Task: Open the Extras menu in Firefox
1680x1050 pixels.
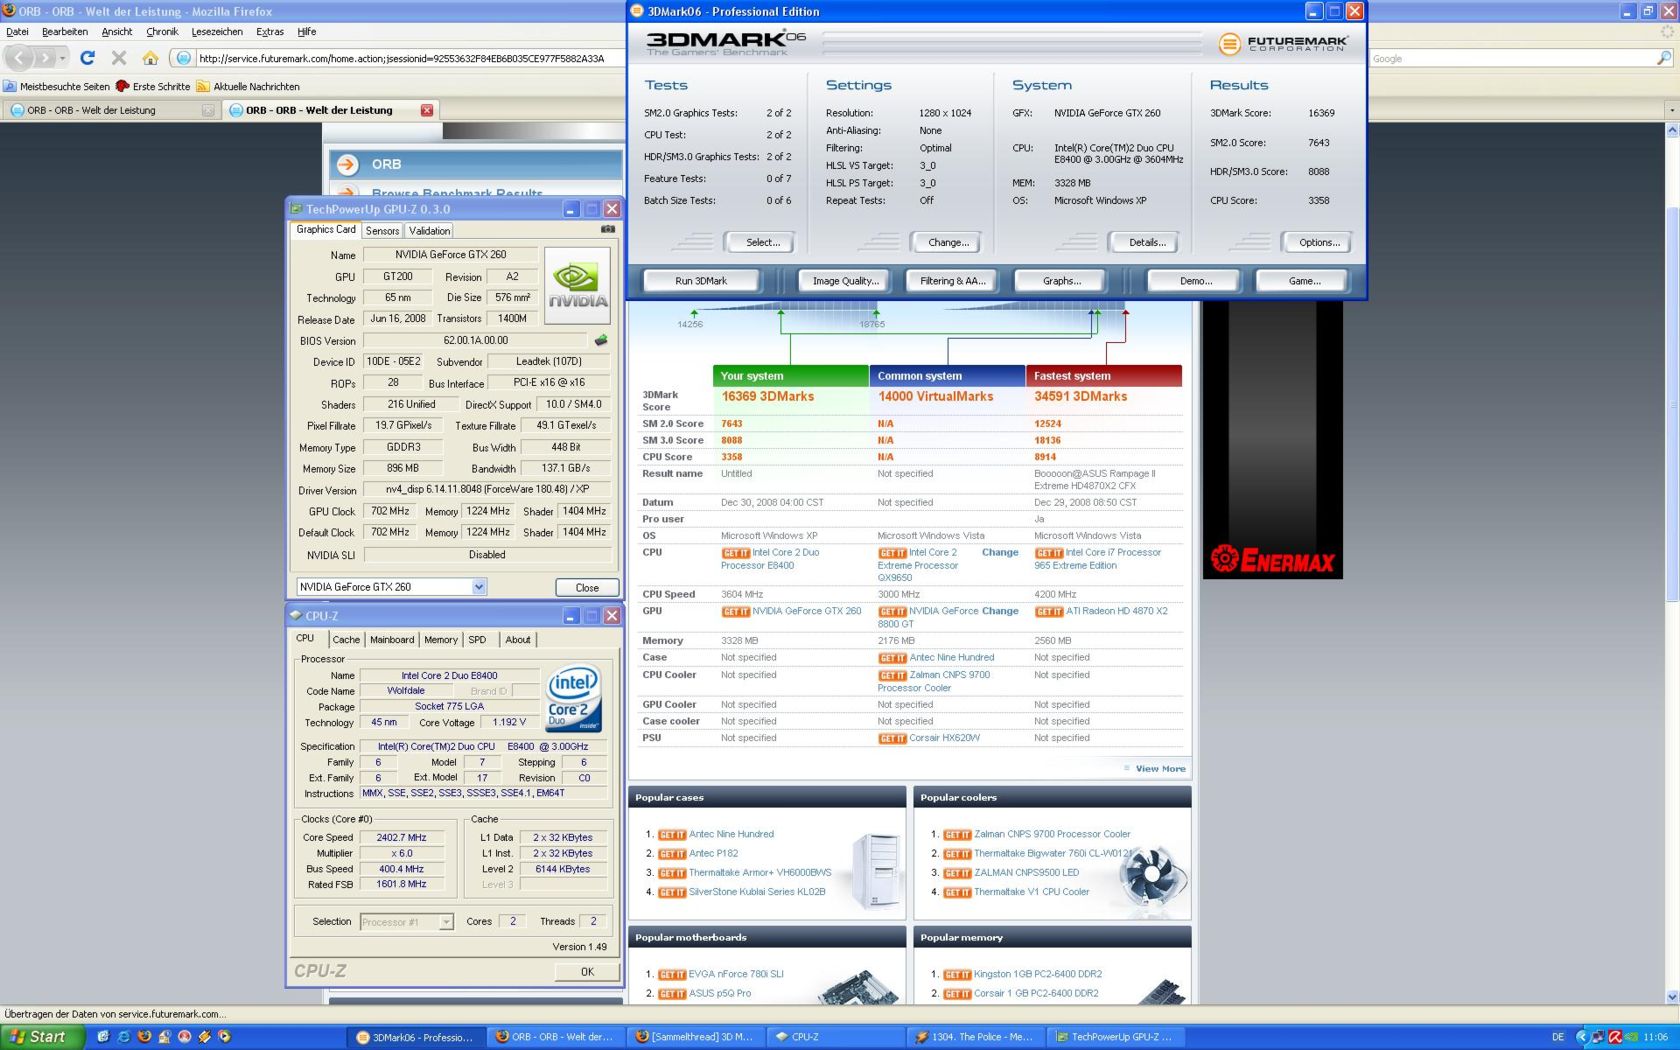Action: 270,31
